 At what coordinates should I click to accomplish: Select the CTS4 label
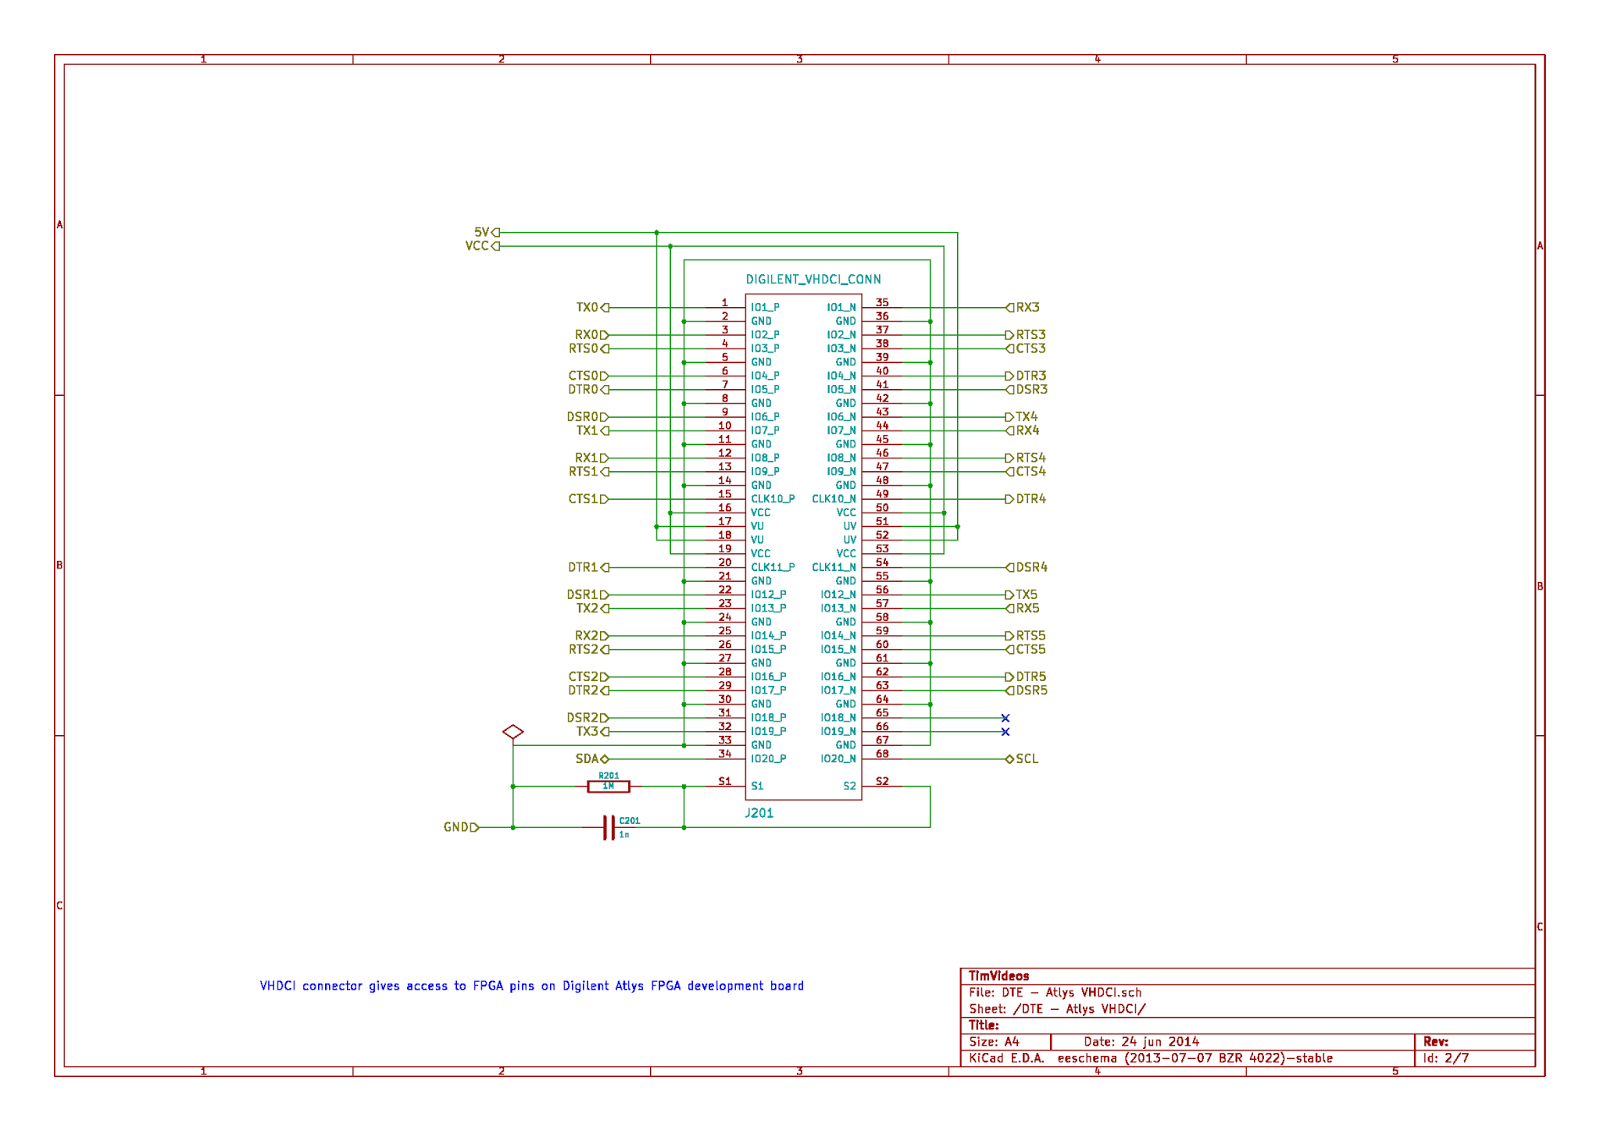click(1026, 471)
